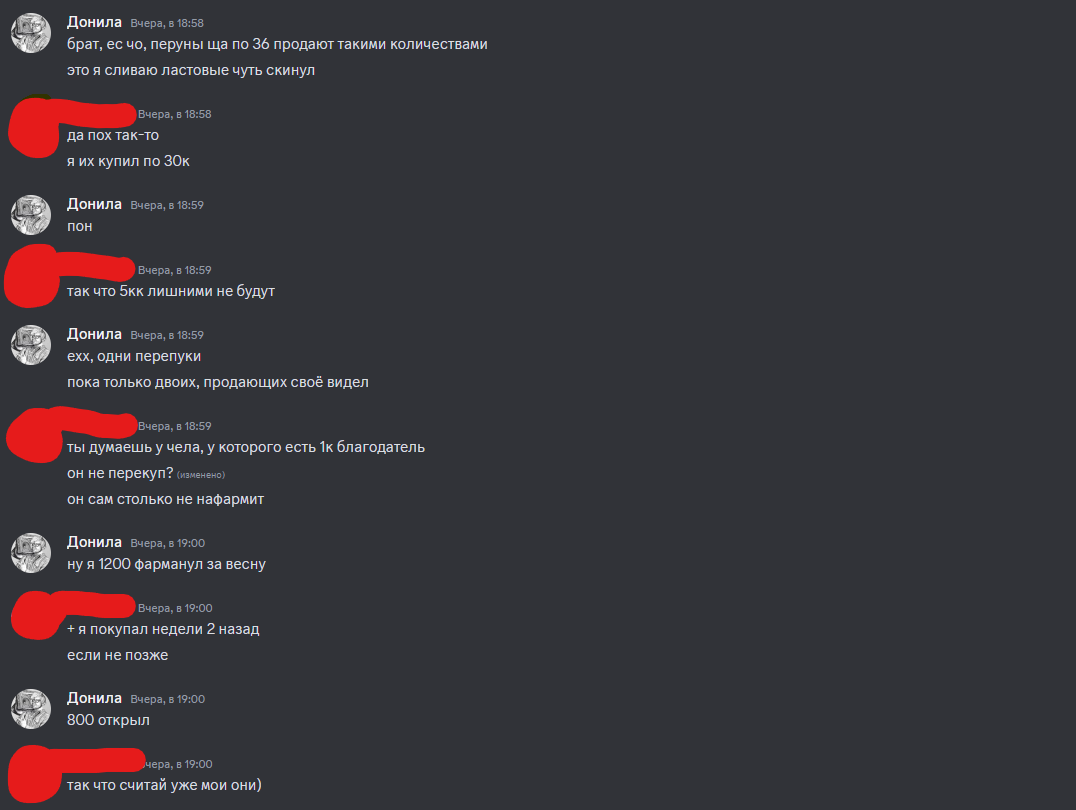Click Донила's avatar by the '1200 фарманул' message
The width and height of the screenshot is (1076, 810).
click(x=31, y=553)
